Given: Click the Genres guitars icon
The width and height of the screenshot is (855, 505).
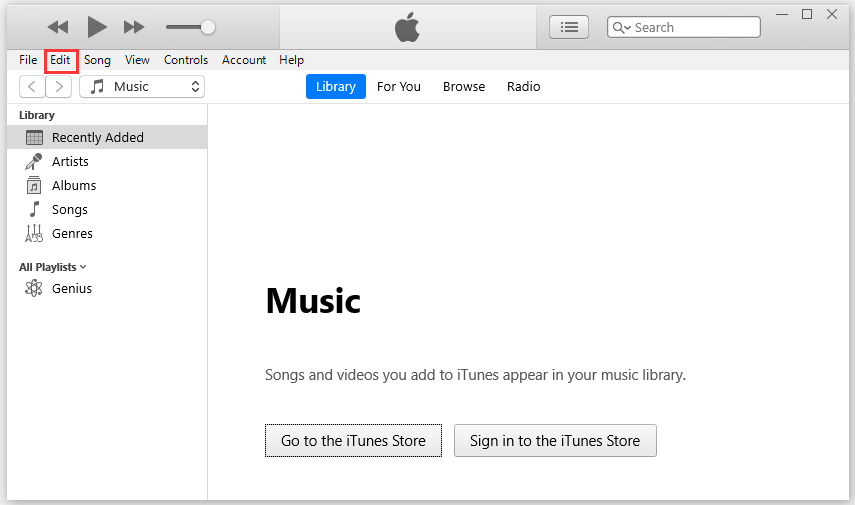Looking at the screenshot, I should pyautogui.click(x=34, y=233).
